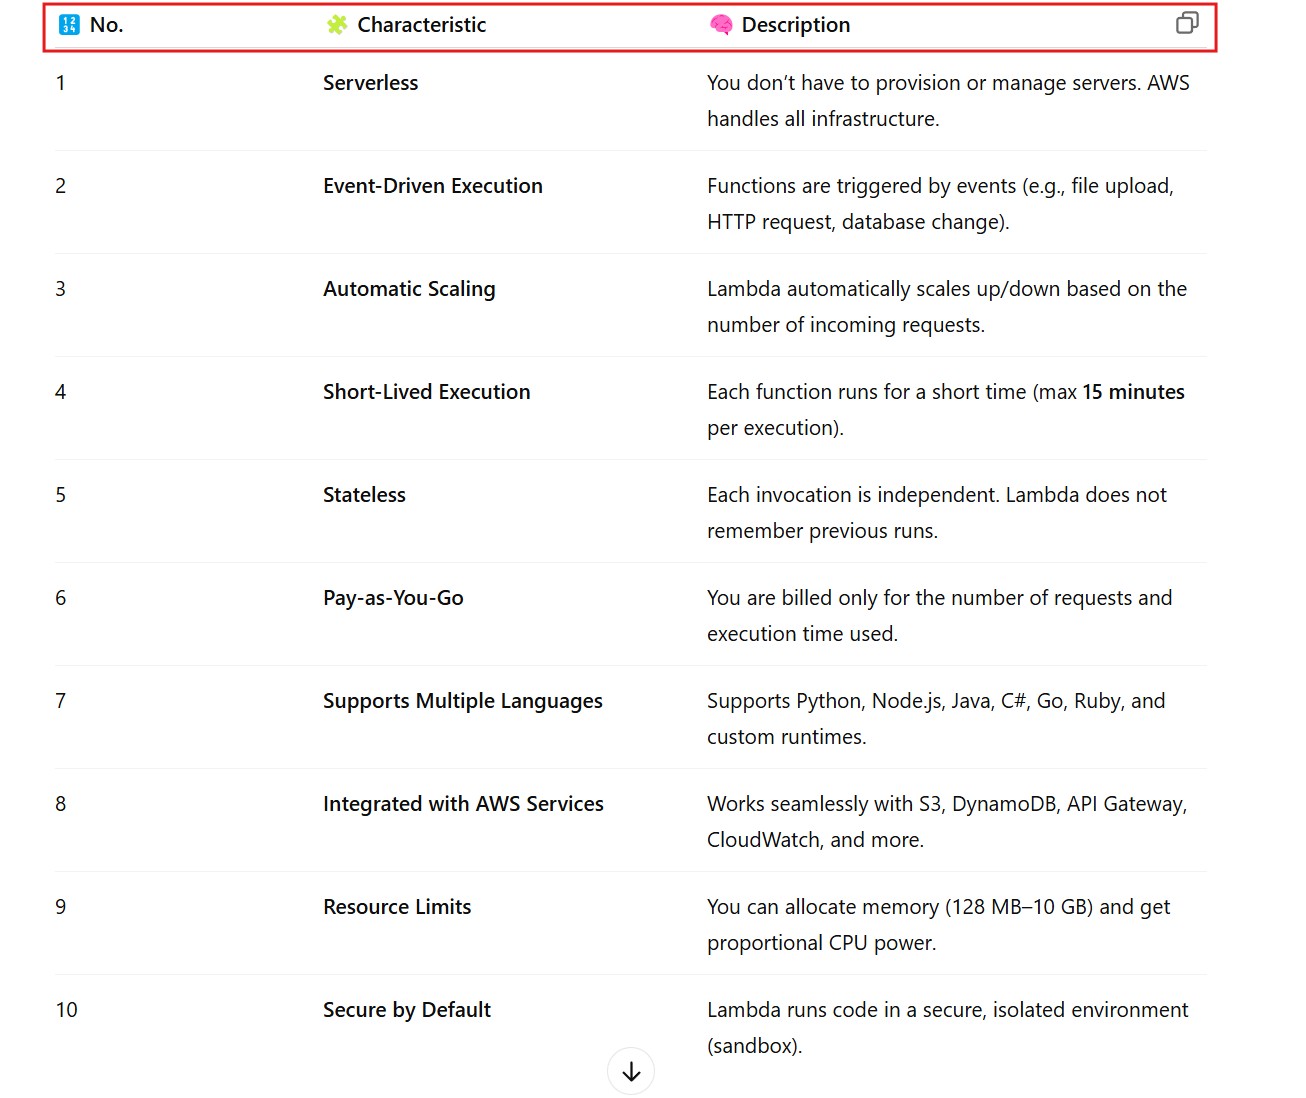1306x1098 pixels.
Task: Click the Event-Driven Execution cell
Action: click(432, 186)
